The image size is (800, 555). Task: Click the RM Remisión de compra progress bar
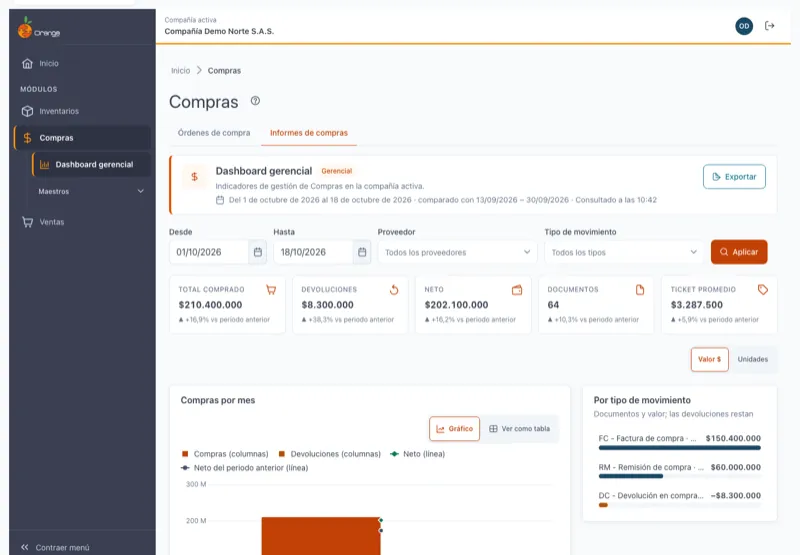coord(679,476)
